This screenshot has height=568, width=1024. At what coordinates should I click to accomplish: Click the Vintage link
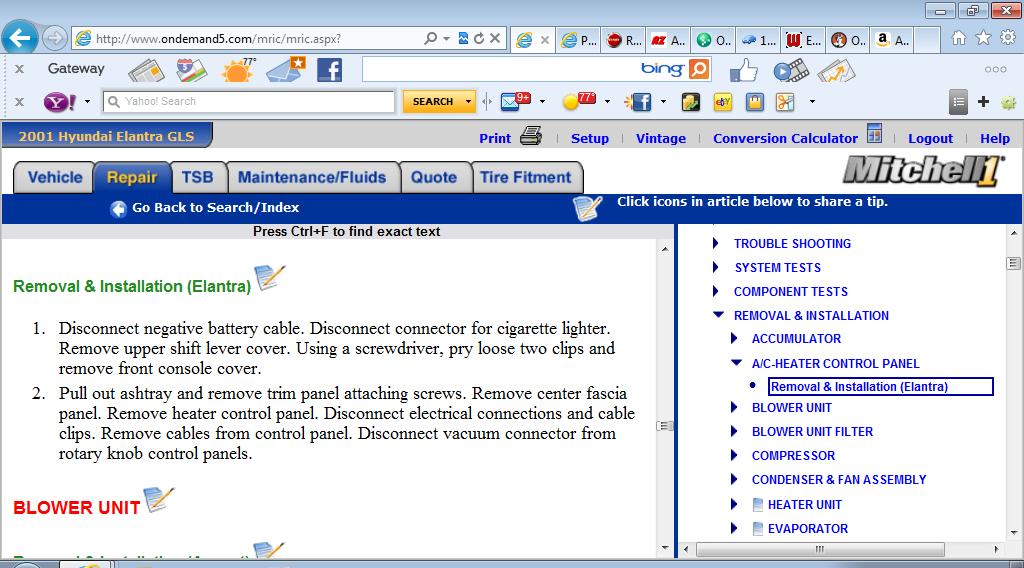coord(661,138)
